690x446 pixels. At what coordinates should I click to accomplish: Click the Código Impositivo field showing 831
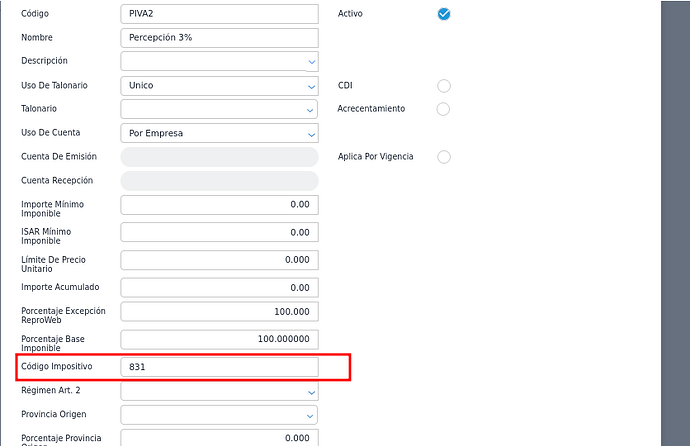coord(219,367)
